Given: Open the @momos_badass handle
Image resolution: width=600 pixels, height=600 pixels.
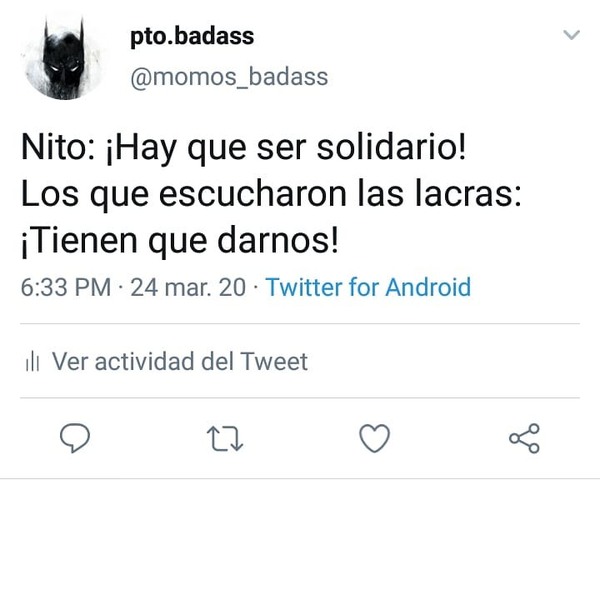Looking at the screenshot, I should click(229, 77).
